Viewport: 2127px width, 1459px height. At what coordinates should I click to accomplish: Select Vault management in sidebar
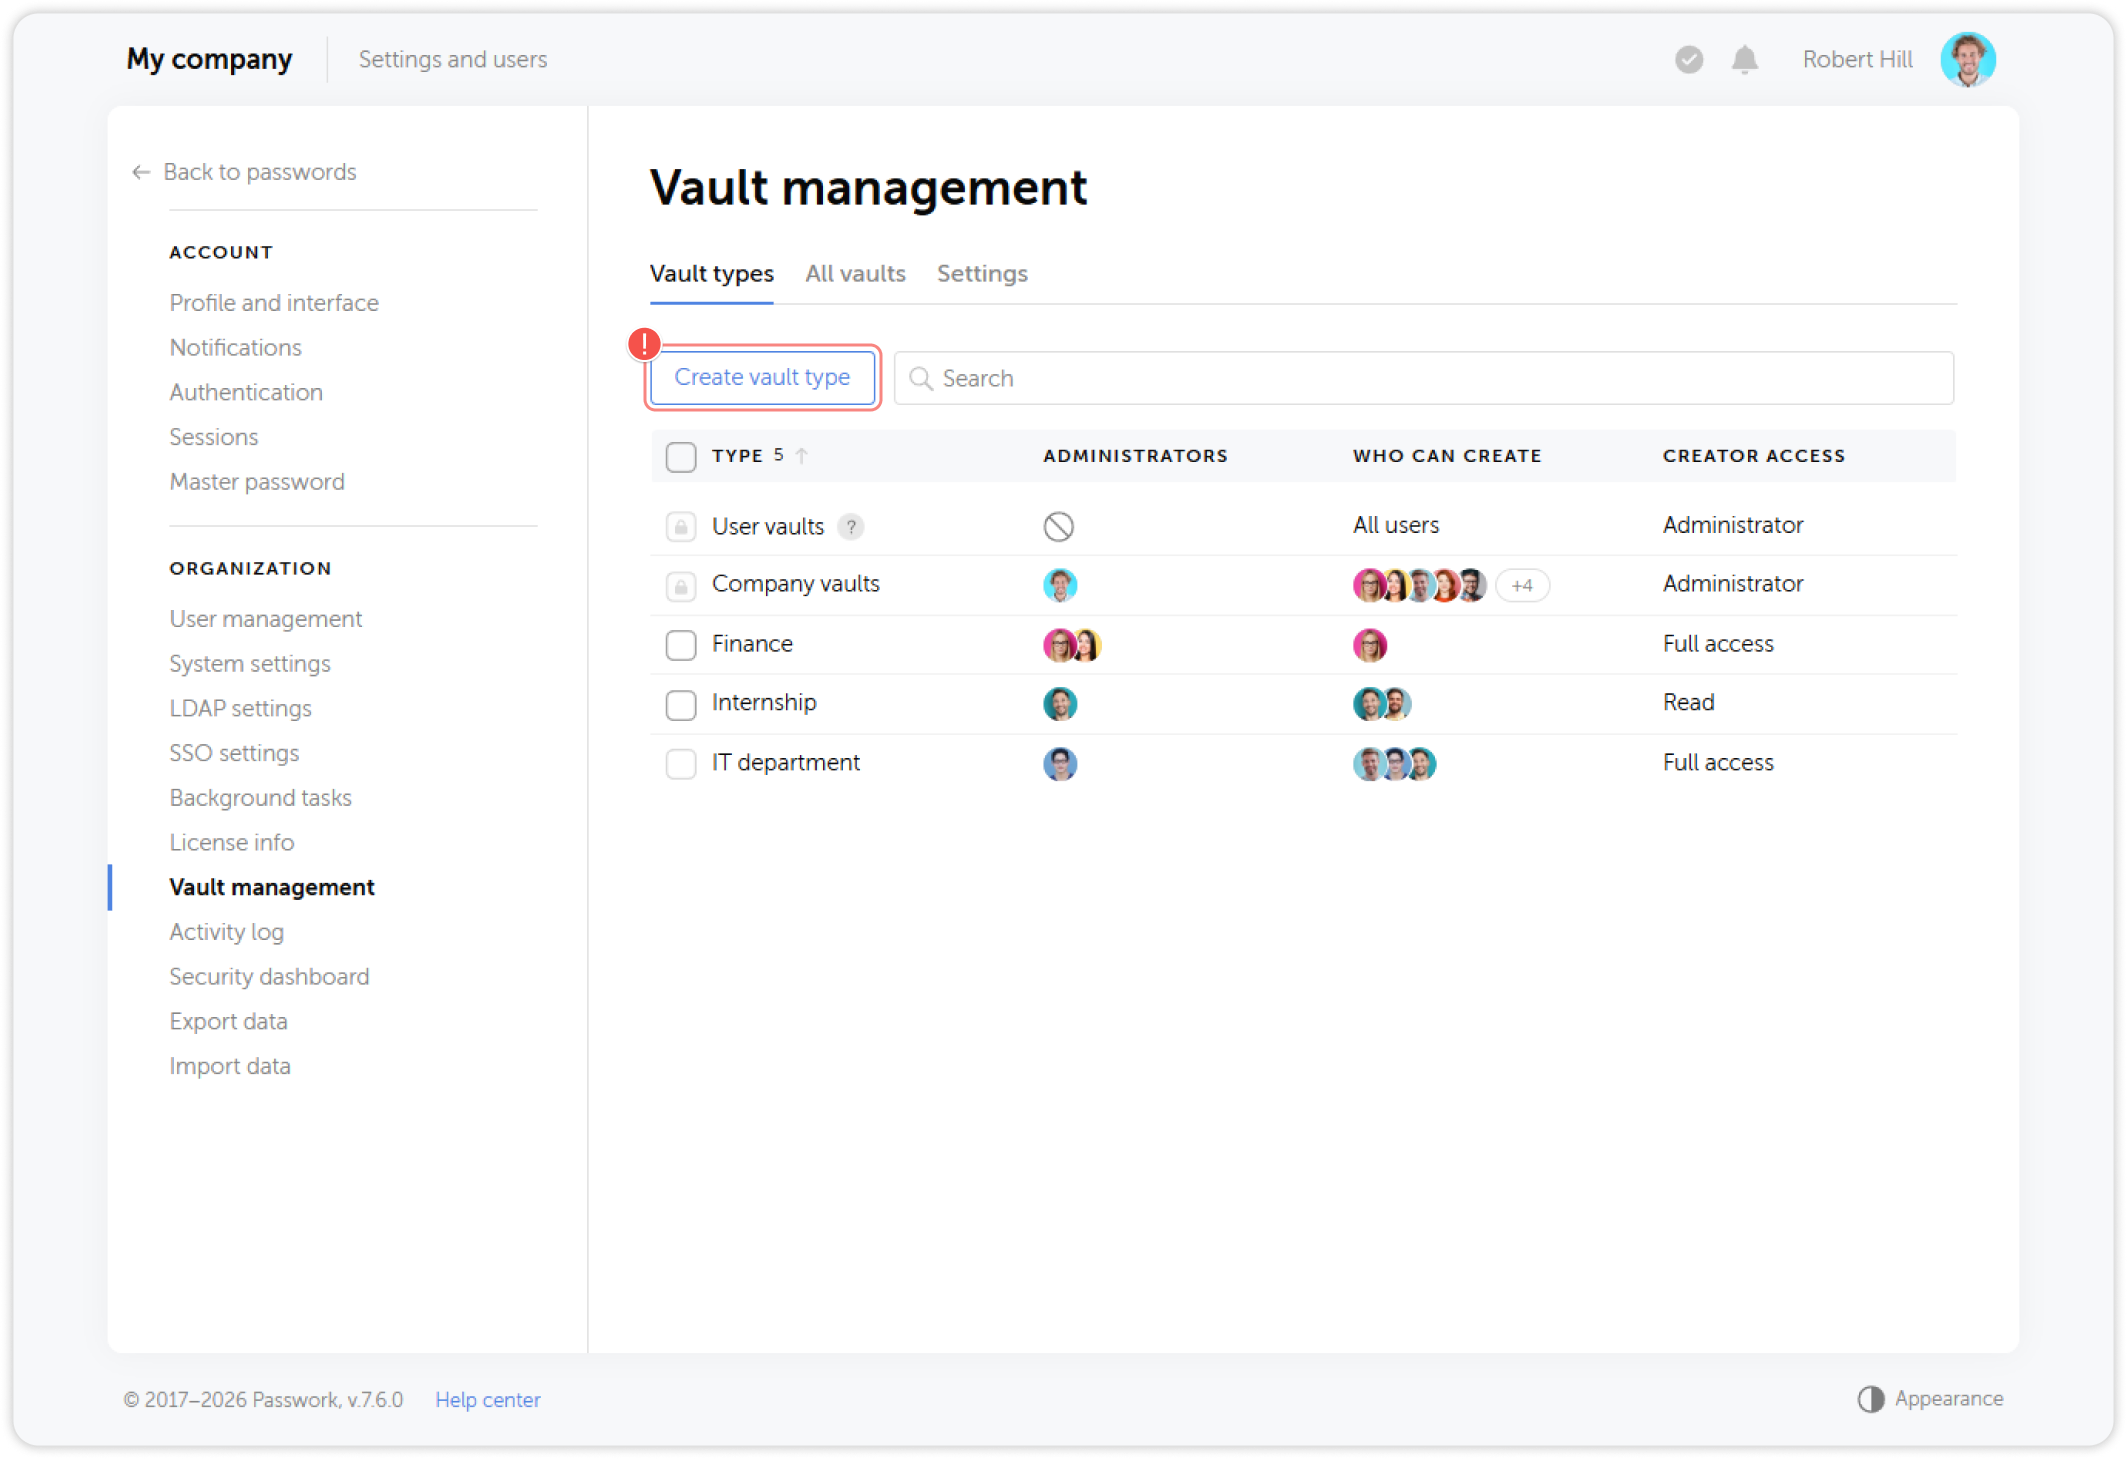271,888
